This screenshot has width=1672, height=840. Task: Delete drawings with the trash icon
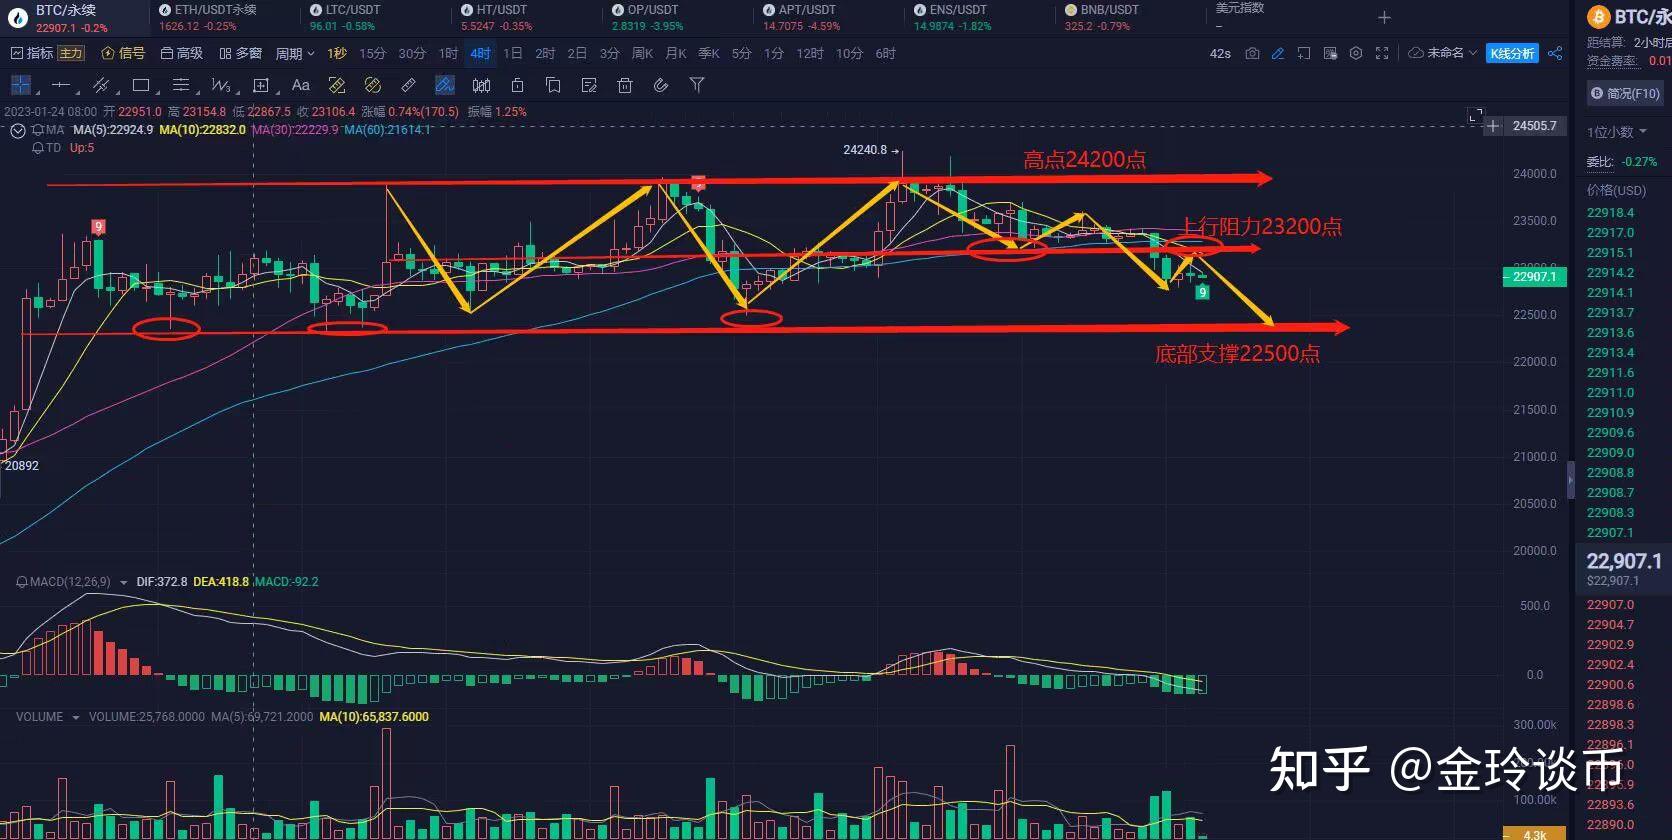[625, 85]
